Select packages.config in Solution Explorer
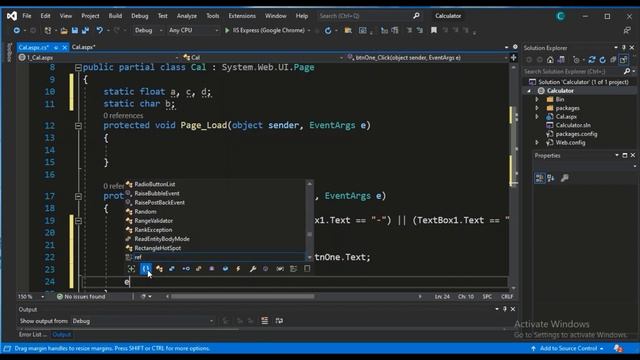The height and width of the screenshot is (360, 640). click(576, 134)
